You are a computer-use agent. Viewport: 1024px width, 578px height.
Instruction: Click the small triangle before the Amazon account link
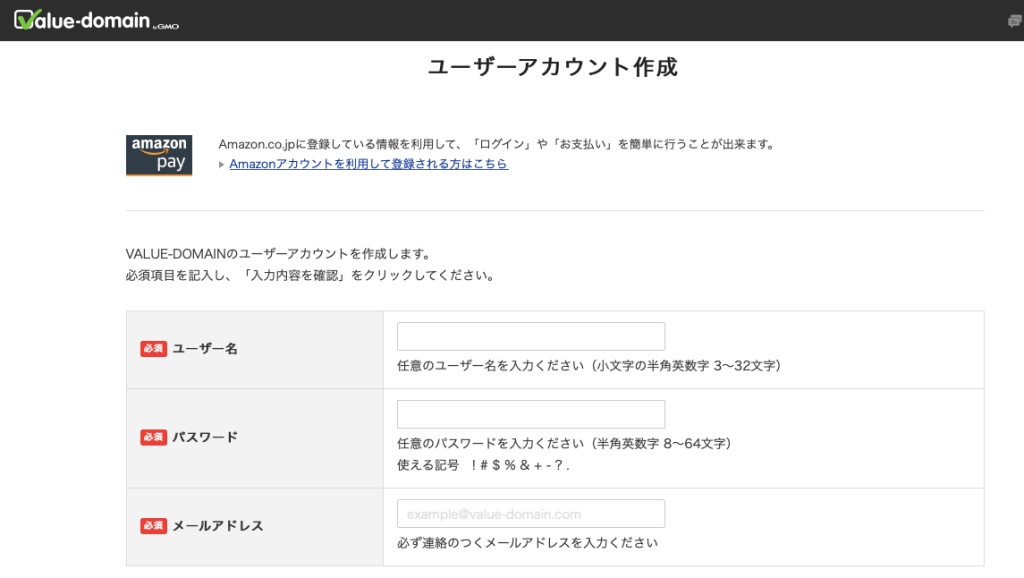point(222,165)
